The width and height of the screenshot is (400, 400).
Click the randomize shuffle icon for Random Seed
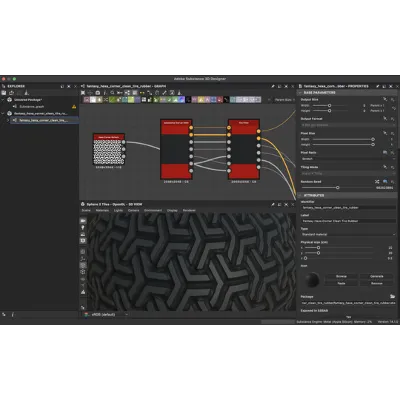pyautogui.click(x=377, y=182)
